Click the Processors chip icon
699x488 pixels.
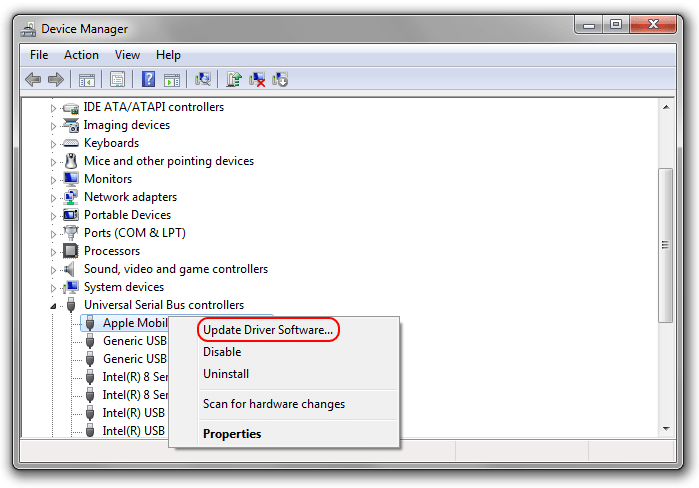[70, 251]
